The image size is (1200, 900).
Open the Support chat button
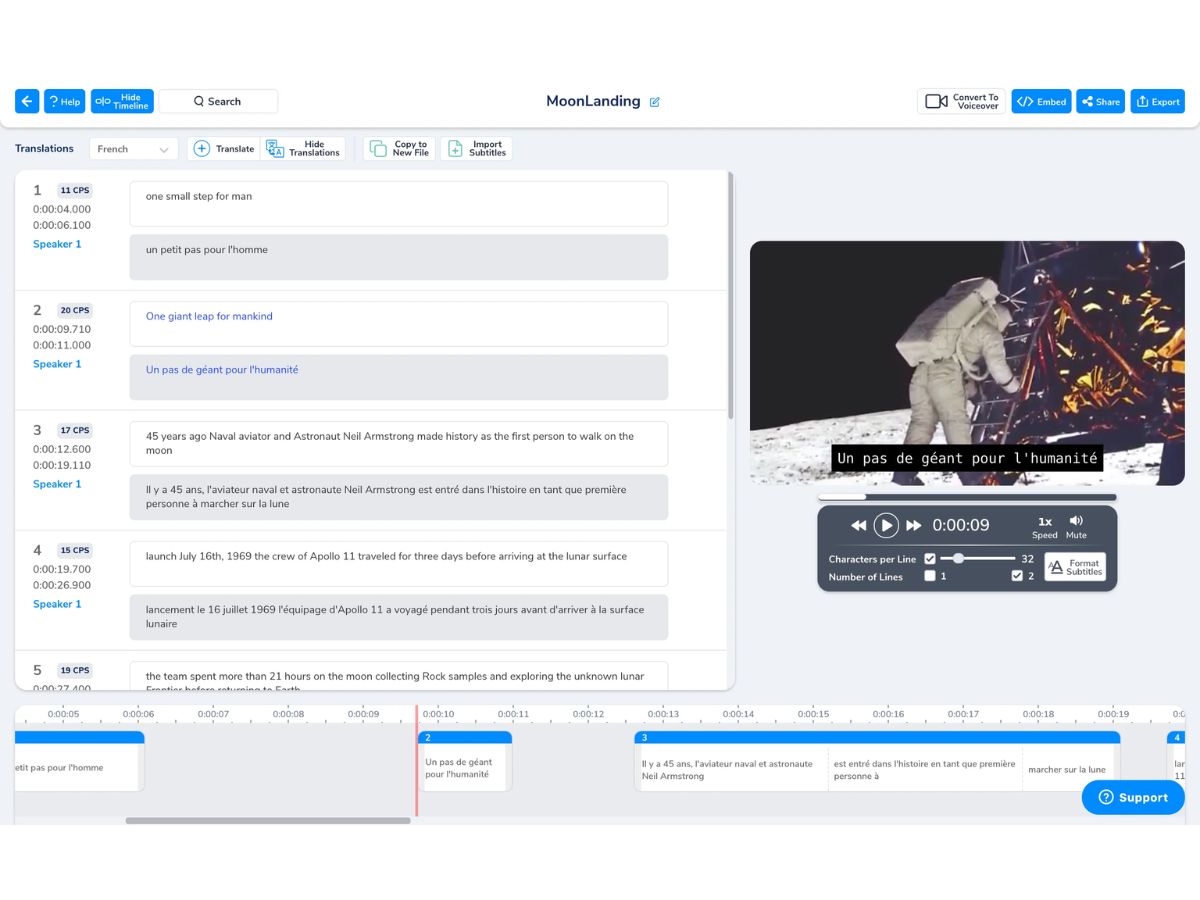pos(1133,797)
